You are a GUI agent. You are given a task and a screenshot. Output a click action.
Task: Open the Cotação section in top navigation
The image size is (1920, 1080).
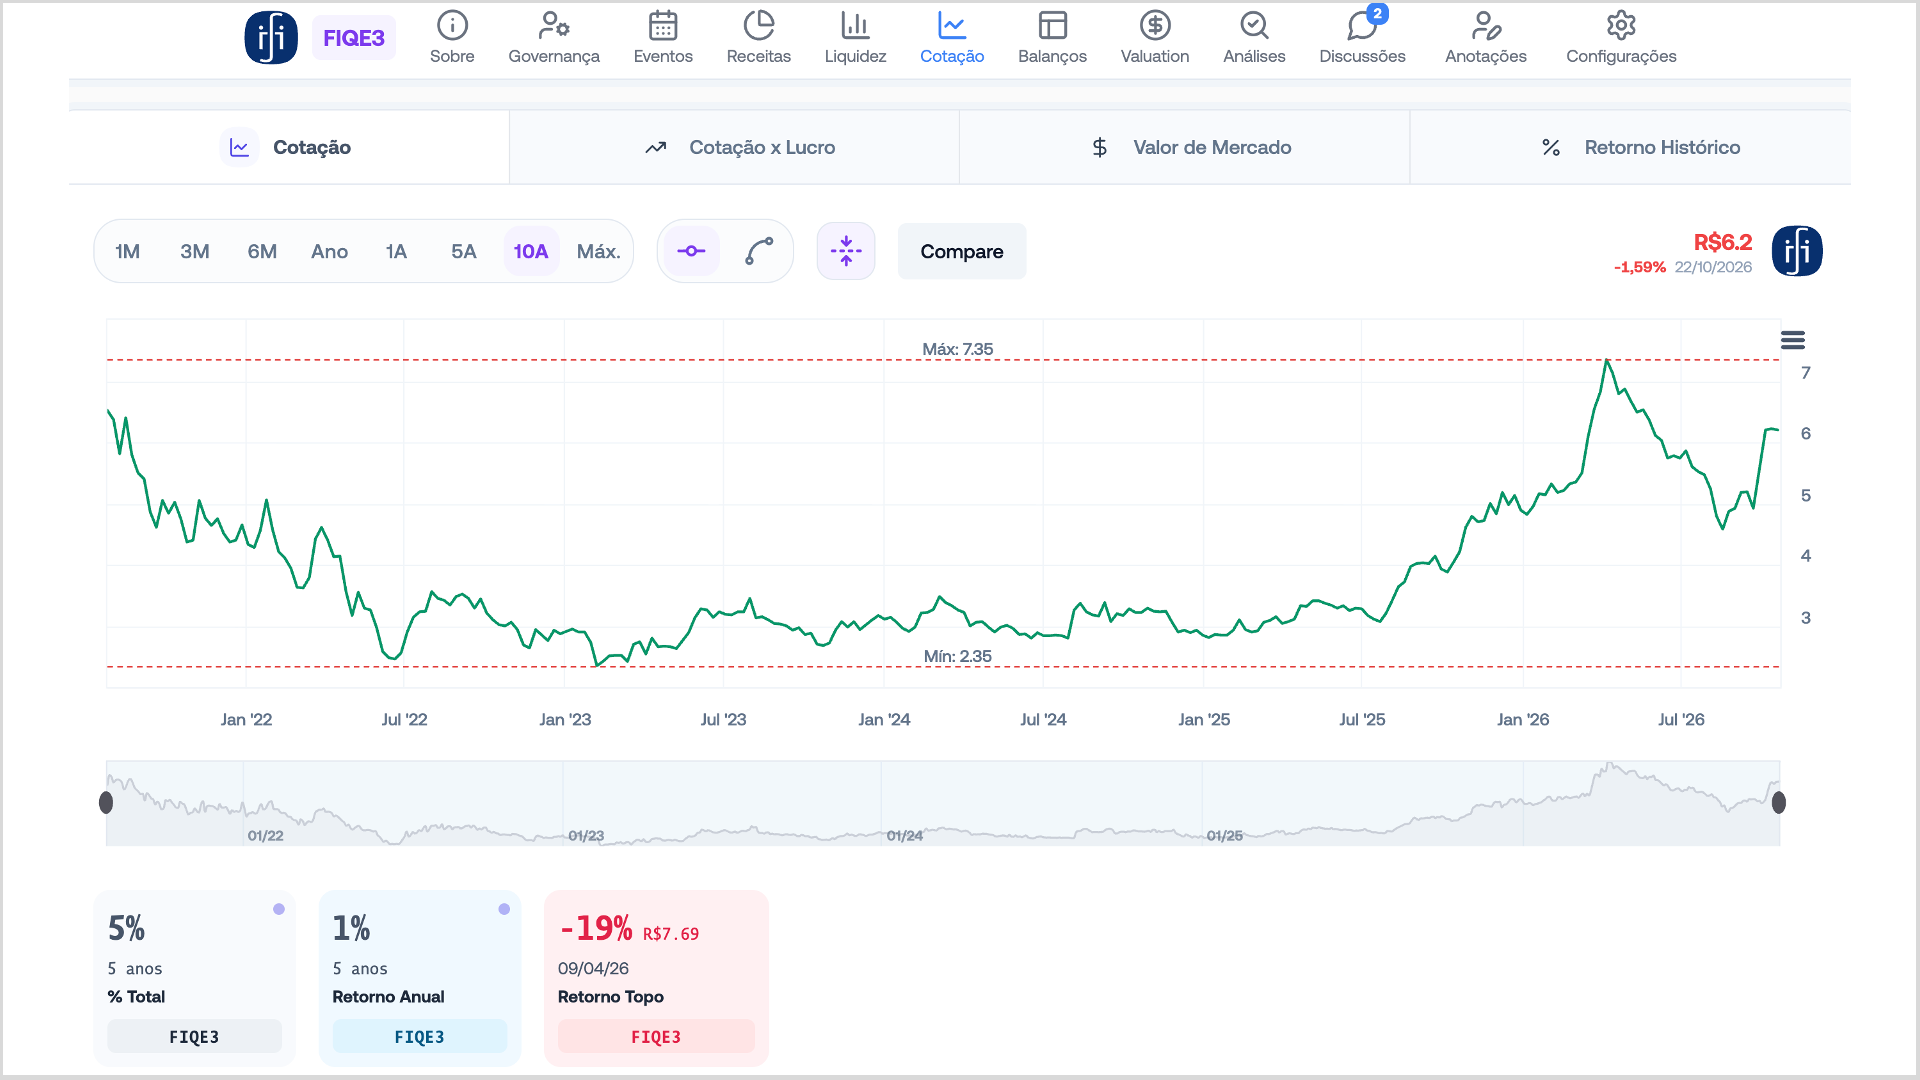952,38
